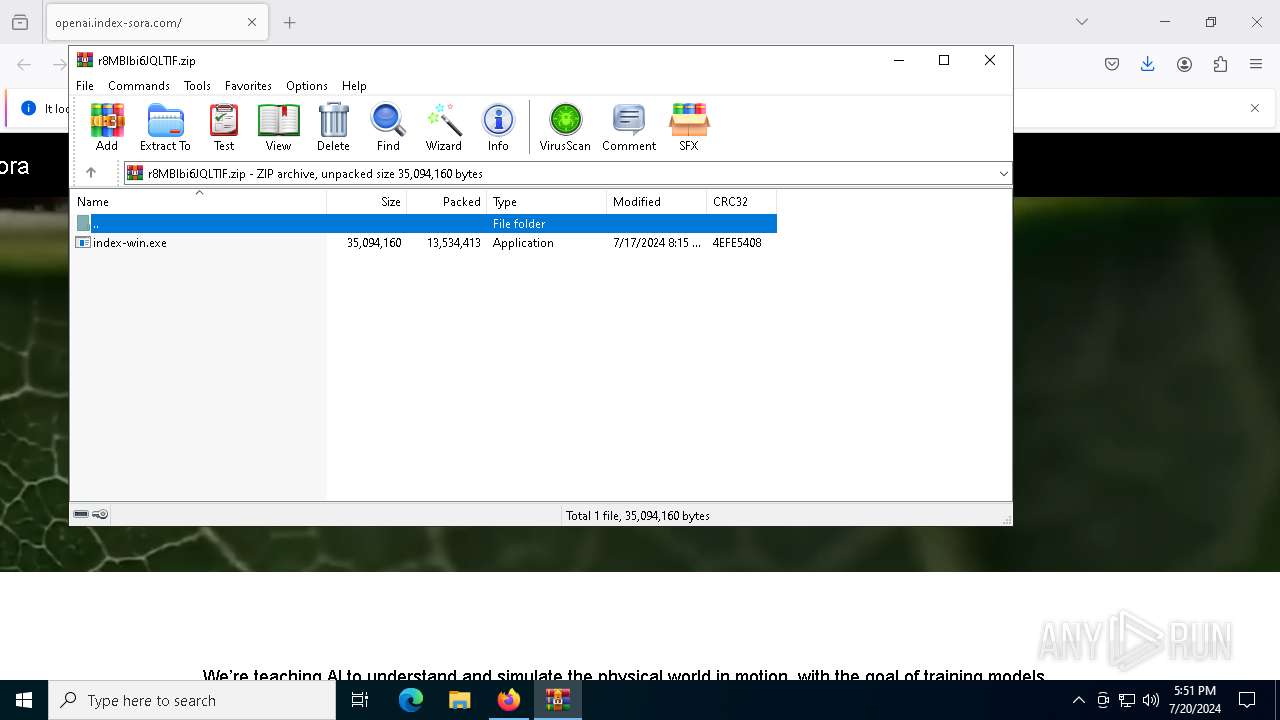
Task: Launch Microsoft Edge from taskbar
Action: [411, 700]
